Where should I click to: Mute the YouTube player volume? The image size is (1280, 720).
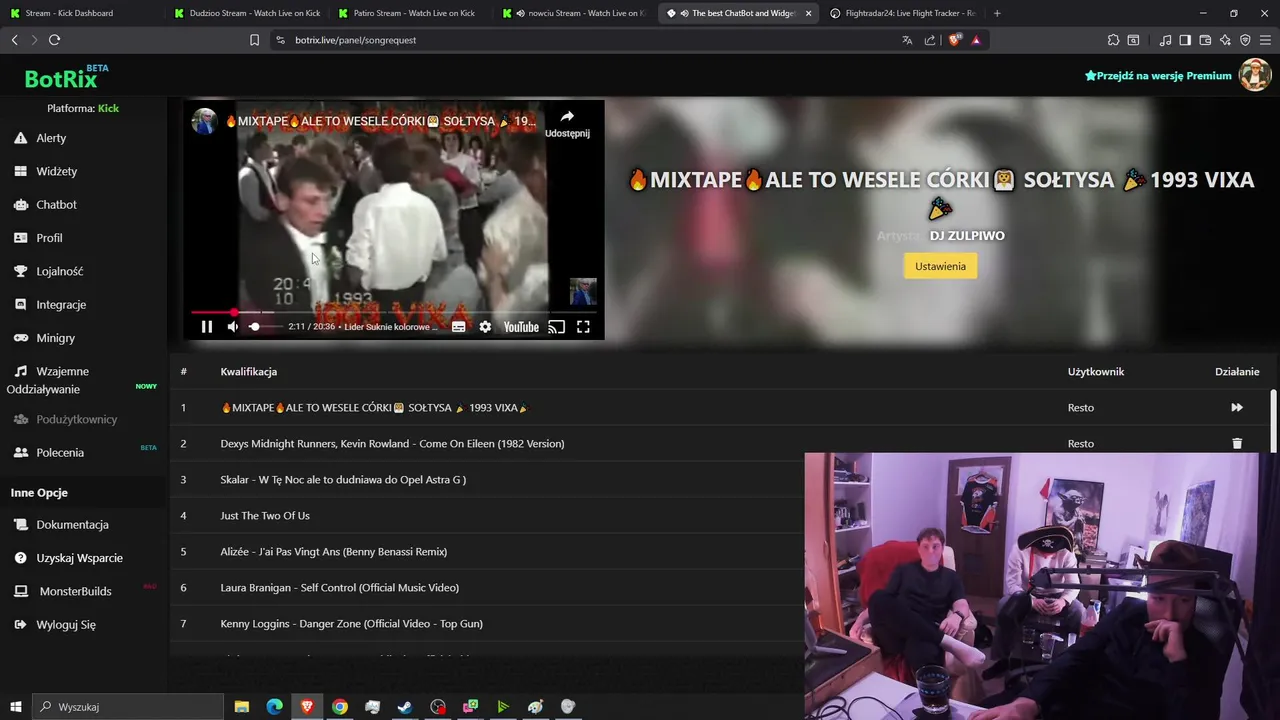[x=233, y=327]
